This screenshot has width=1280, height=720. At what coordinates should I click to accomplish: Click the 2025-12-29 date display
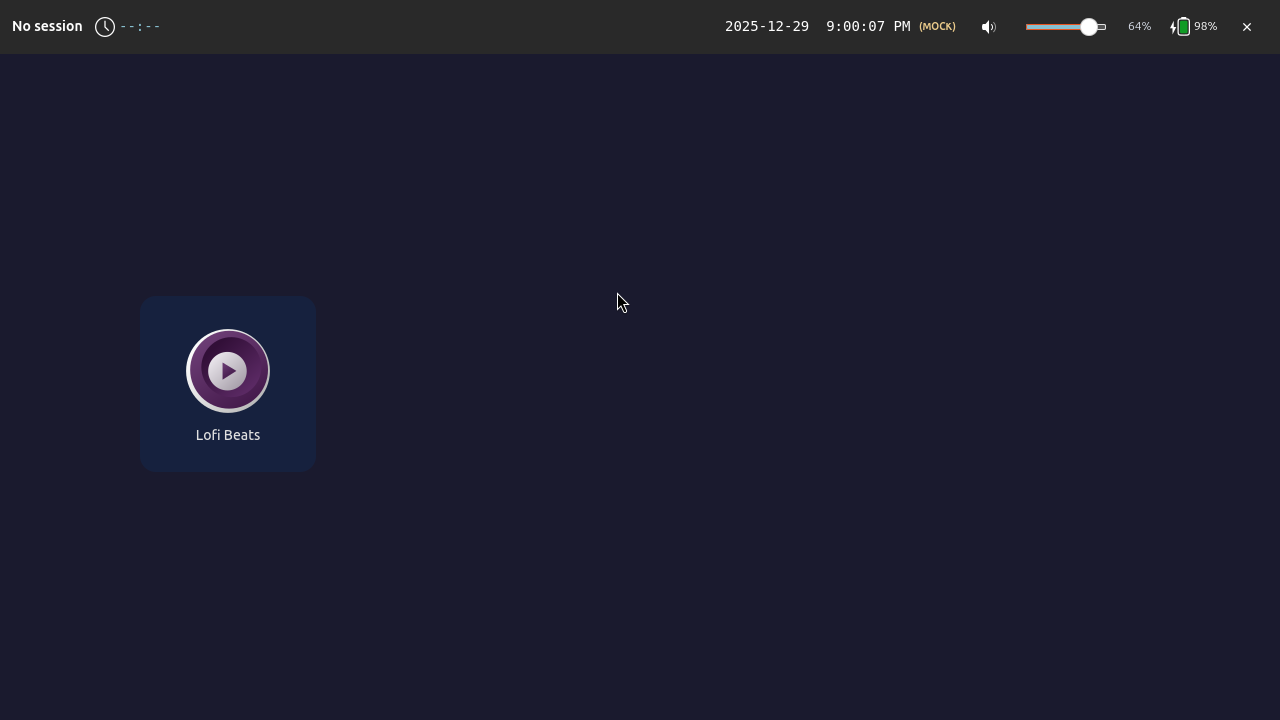point(767,26)
